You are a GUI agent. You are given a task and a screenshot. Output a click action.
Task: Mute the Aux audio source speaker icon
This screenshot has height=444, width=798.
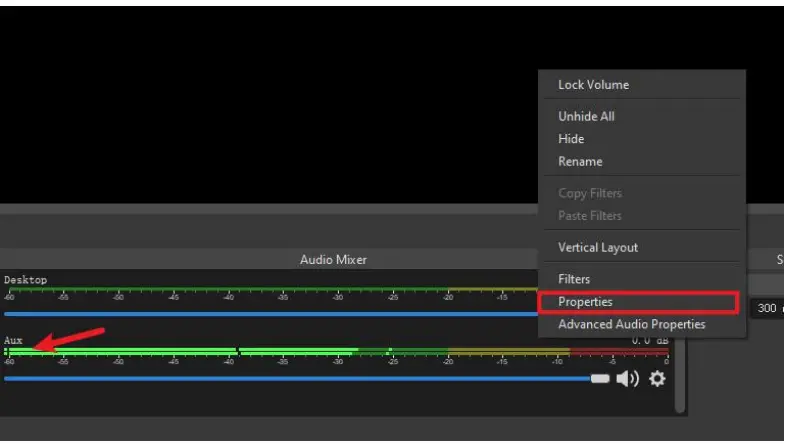[628, 379]
